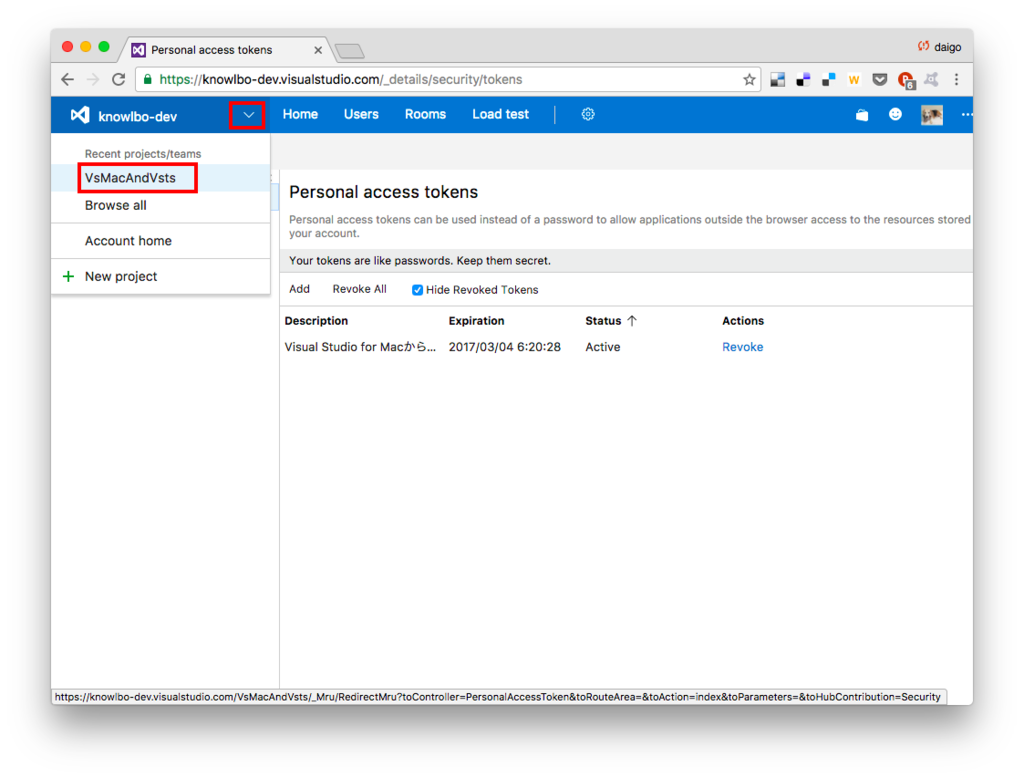This screenshot has height=778, width=1024.
Task: Click the gray checkerboard extension icon
Action: click(x=777, y=80)
